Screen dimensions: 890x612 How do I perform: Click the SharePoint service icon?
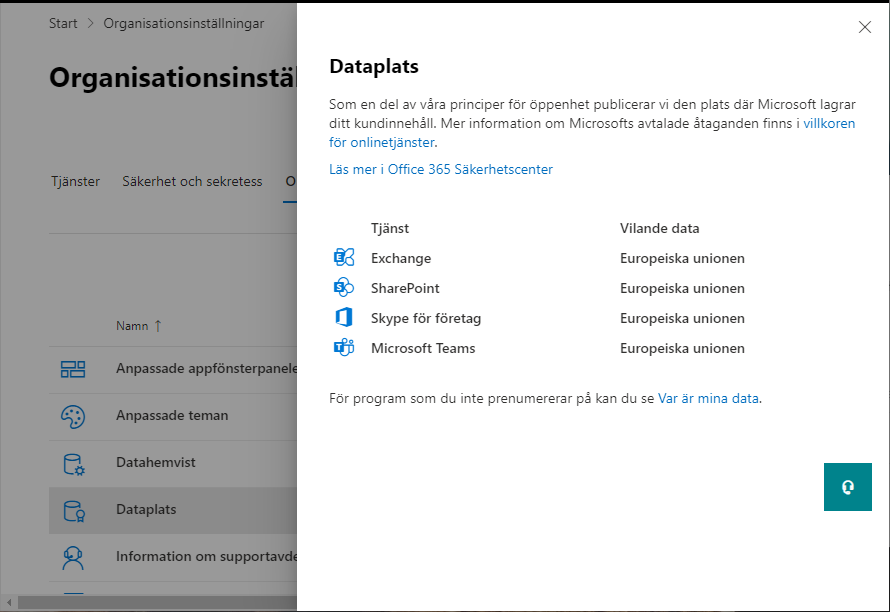(x=344, y=288)
